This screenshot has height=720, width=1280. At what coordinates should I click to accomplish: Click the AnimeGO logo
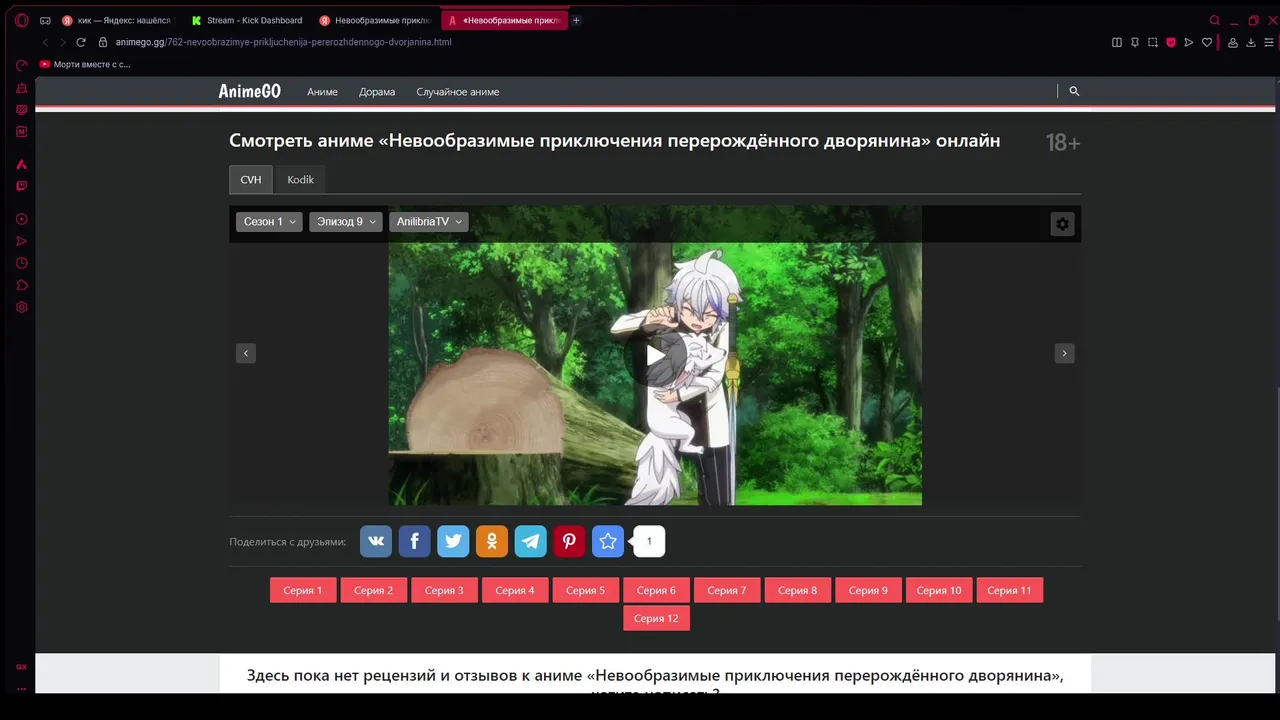click(x=250, y=91)
